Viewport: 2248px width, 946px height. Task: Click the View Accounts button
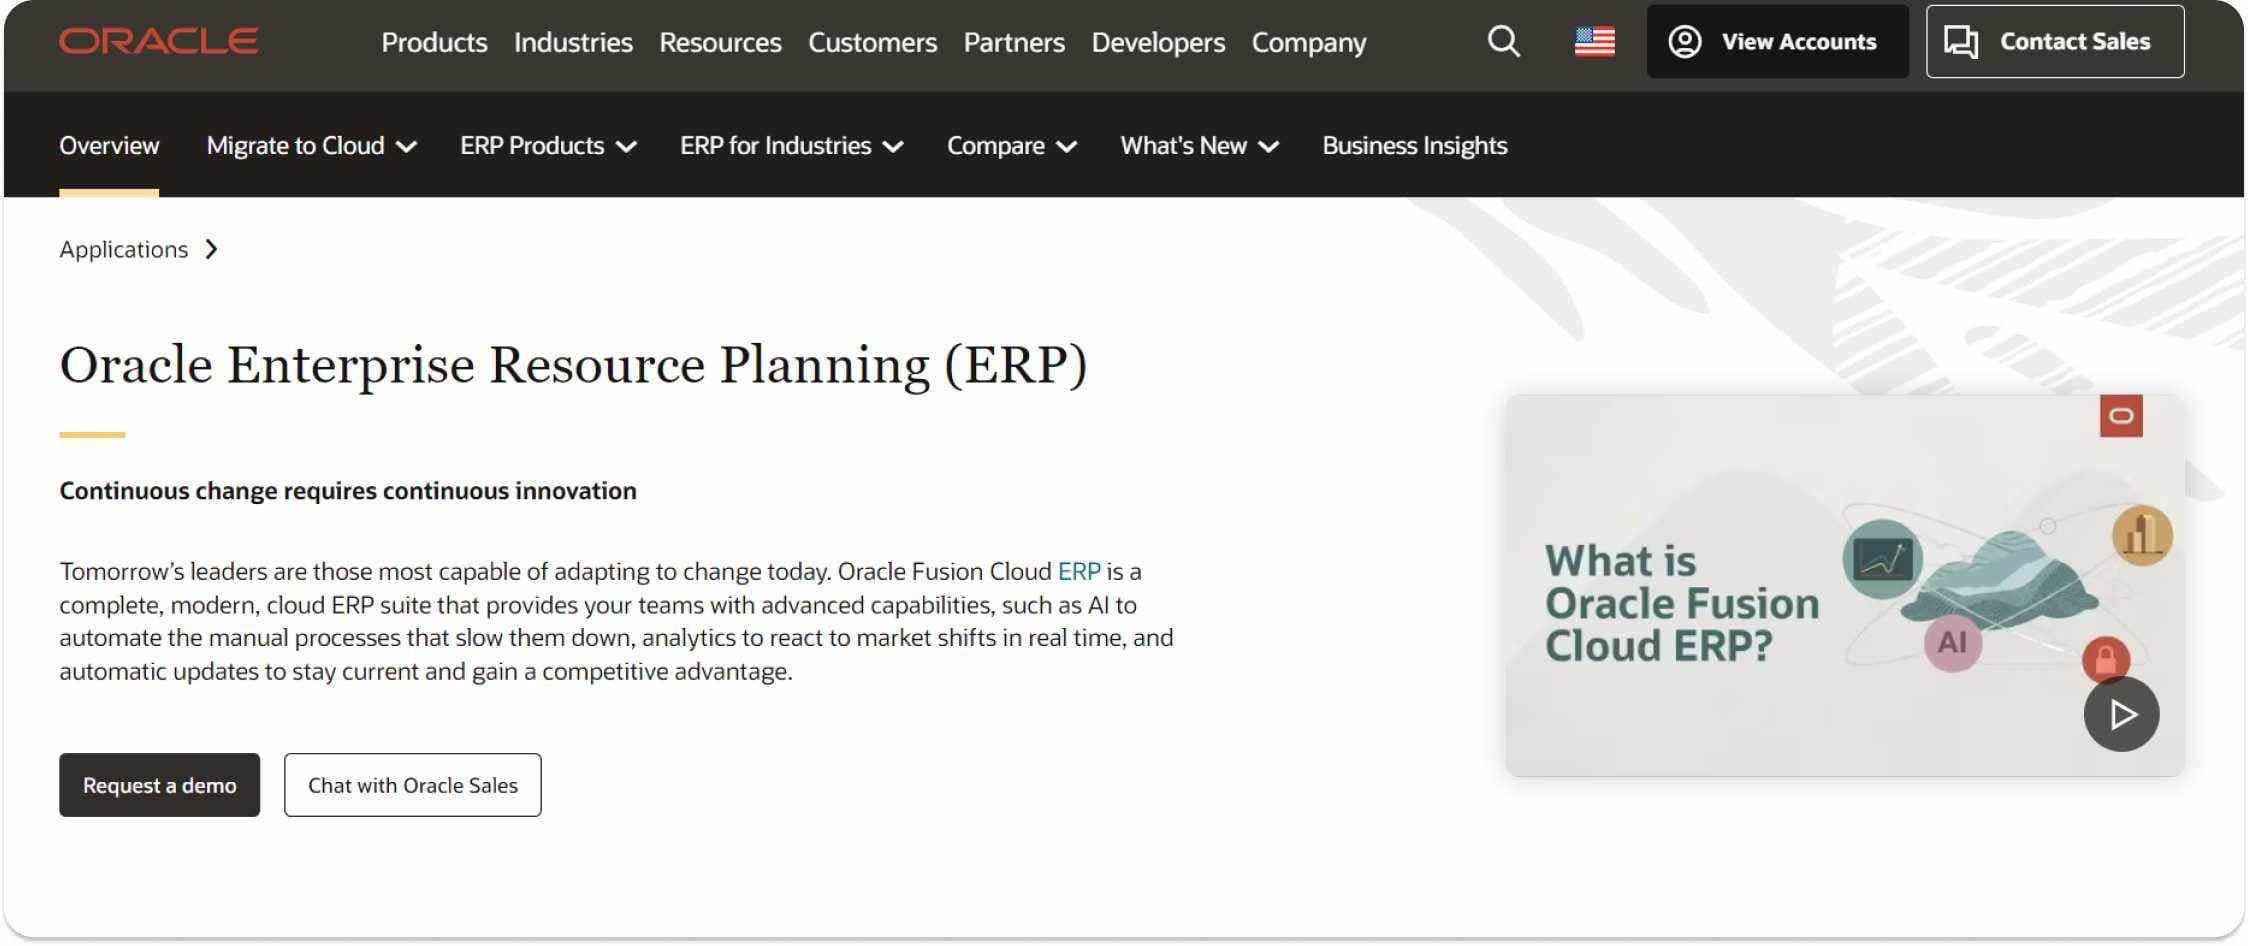[1777, 41]
